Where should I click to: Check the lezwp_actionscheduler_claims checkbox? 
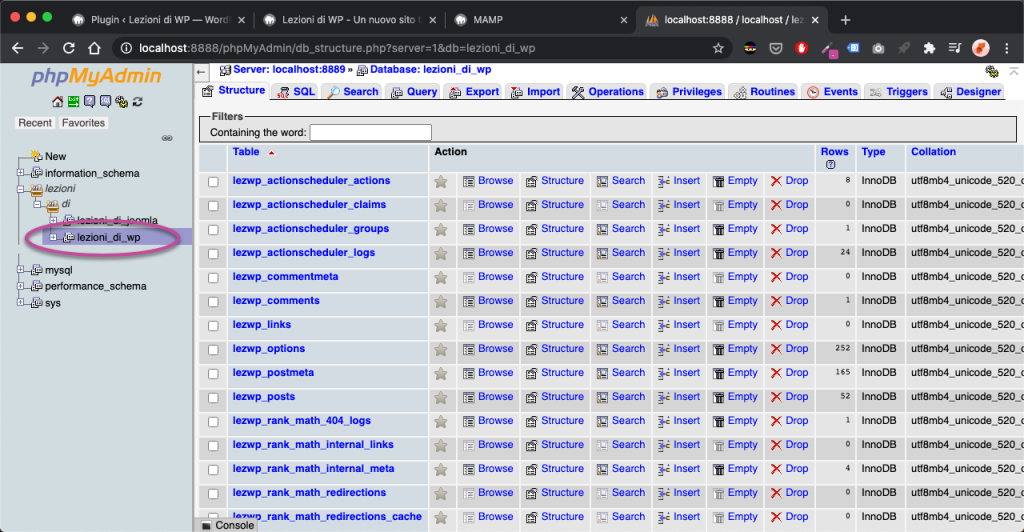(214, 206)
